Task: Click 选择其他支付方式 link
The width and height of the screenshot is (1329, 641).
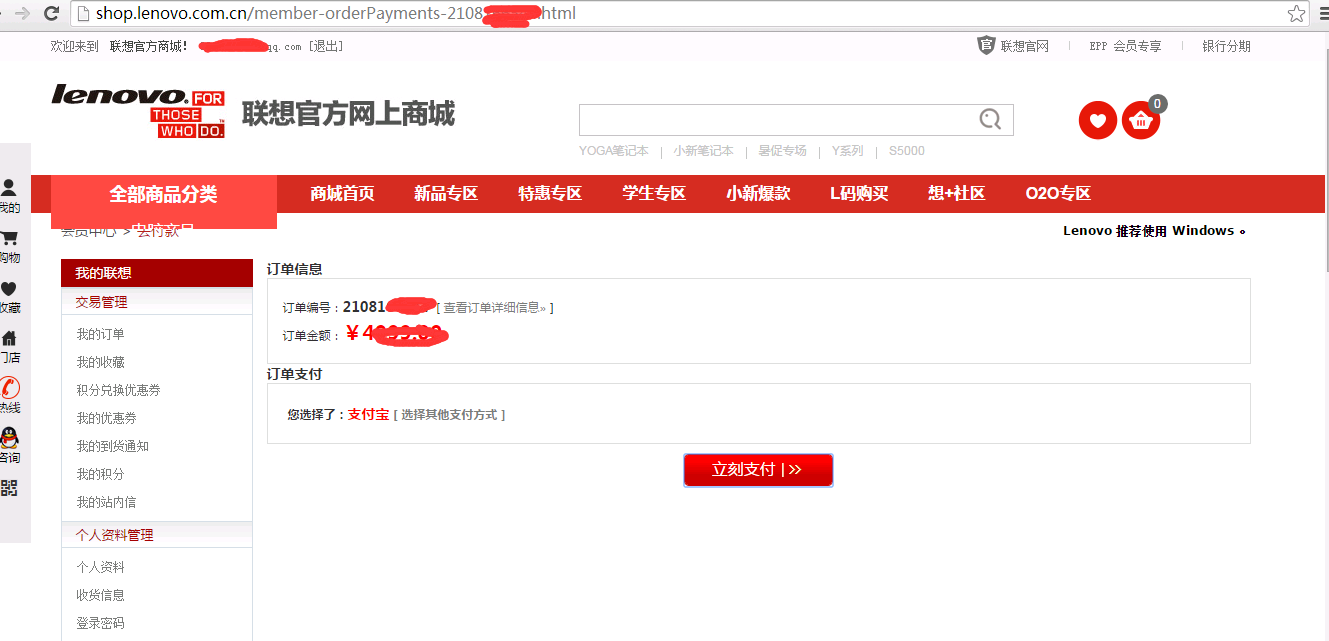Action: click(449, 414)
